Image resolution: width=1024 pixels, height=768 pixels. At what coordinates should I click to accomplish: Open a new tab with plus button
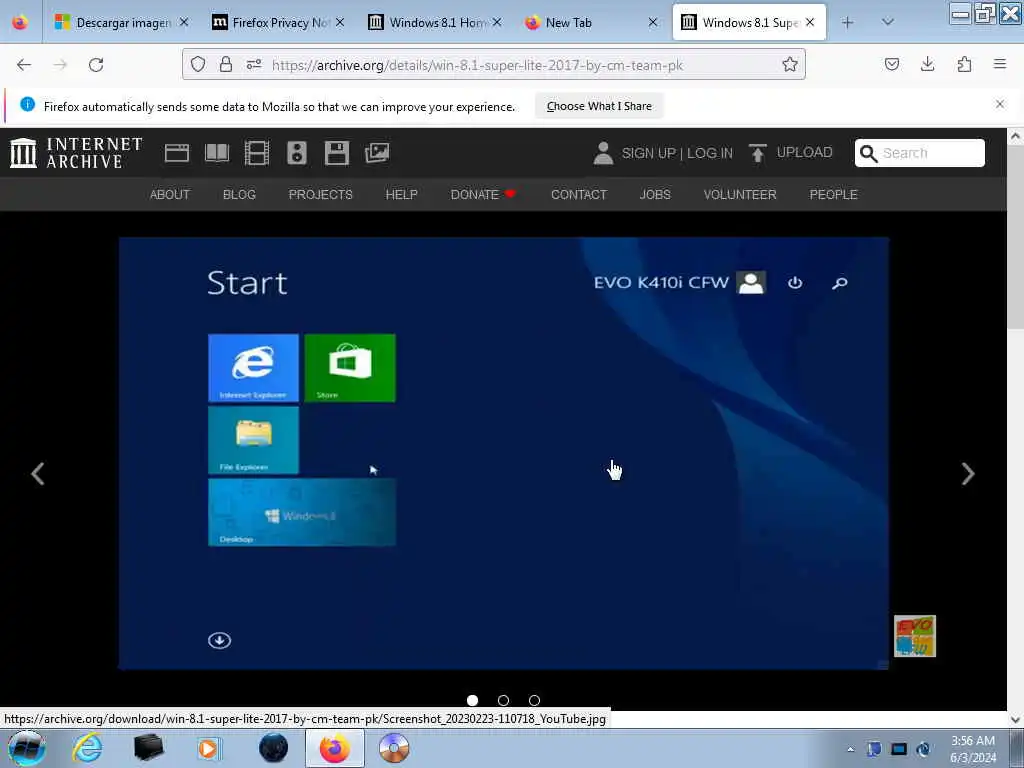848,22
